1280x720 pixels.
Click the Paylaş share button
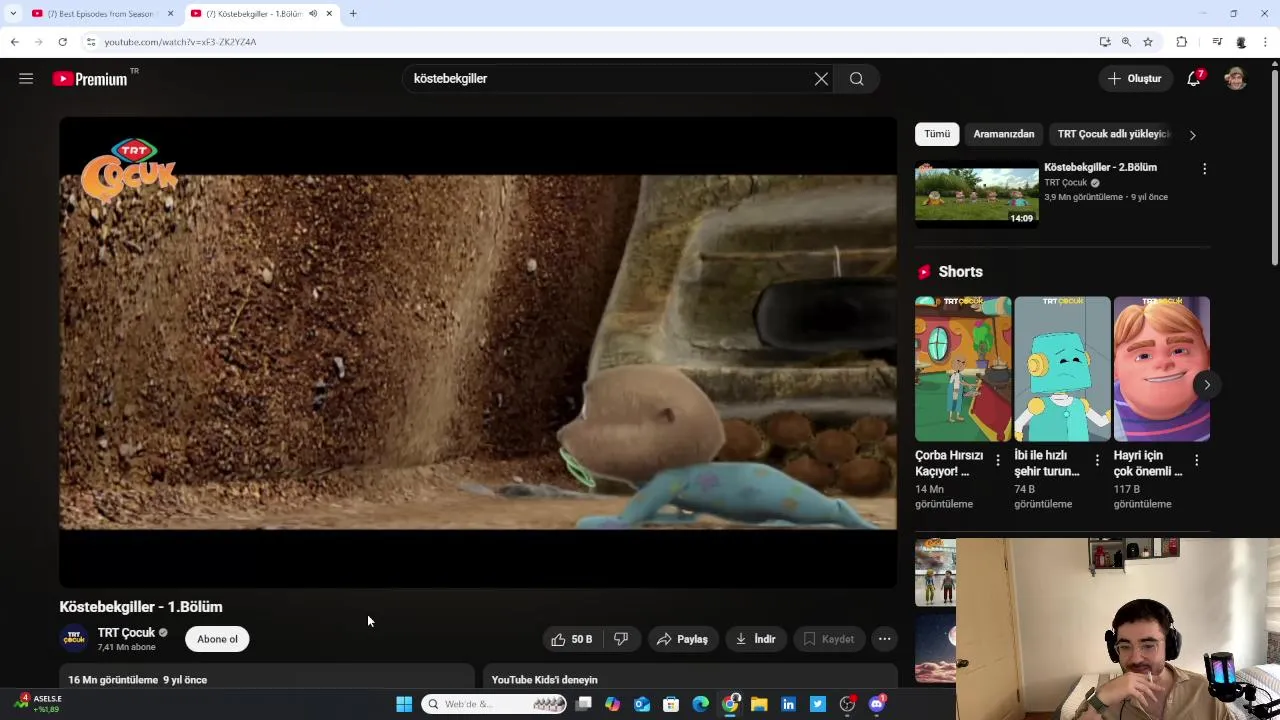pos(682,639)
